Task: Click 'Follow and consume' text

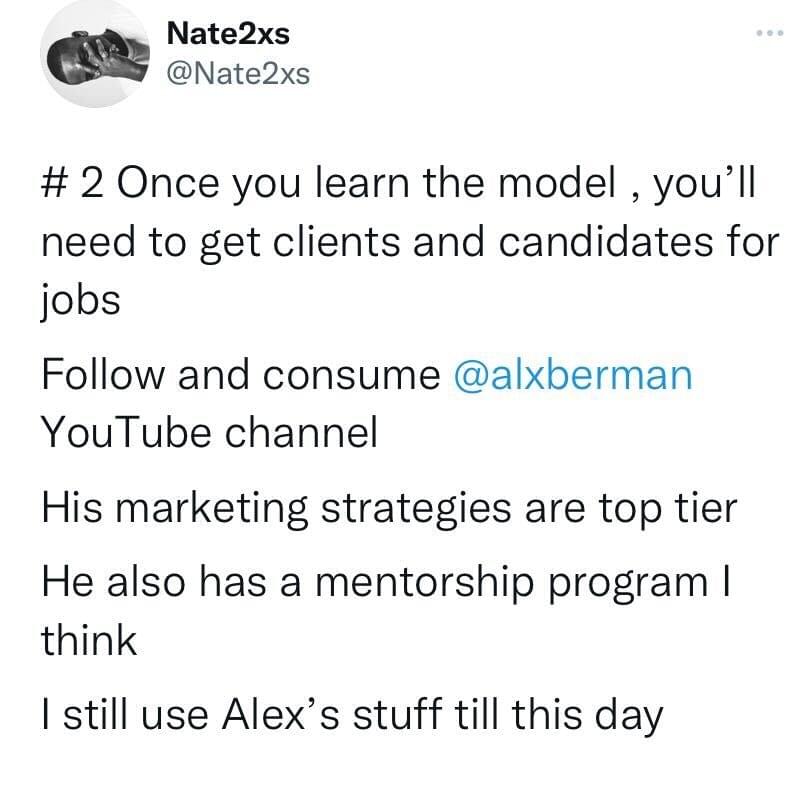Action: (241, 374)
